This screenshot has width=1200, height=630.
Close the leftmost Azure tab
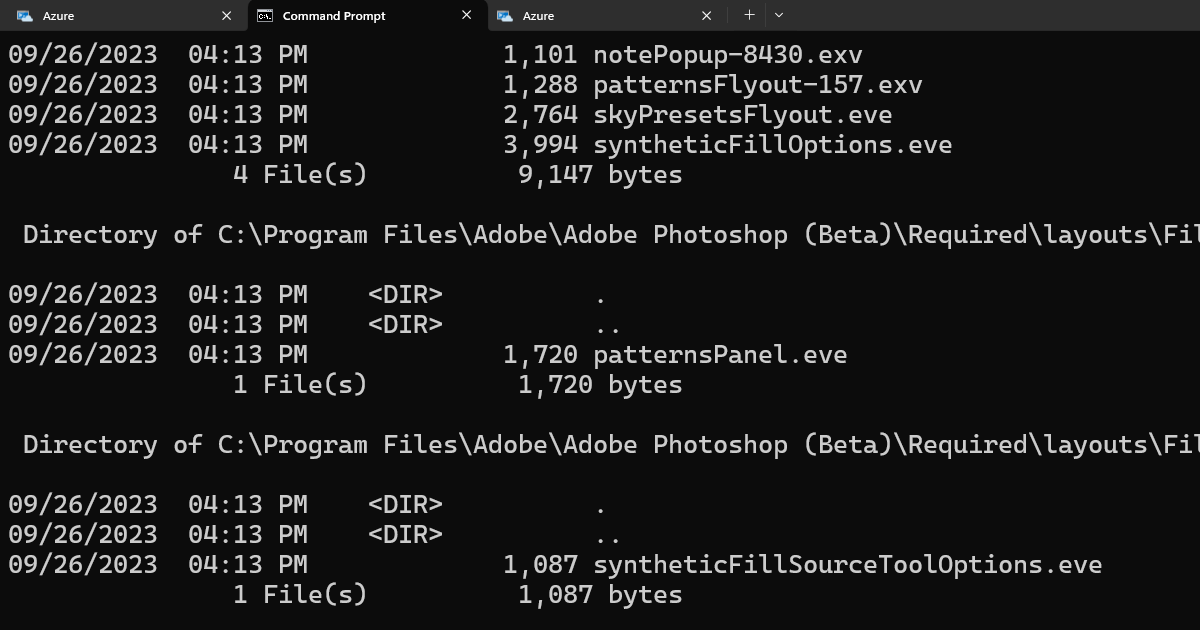click(227, 16)
